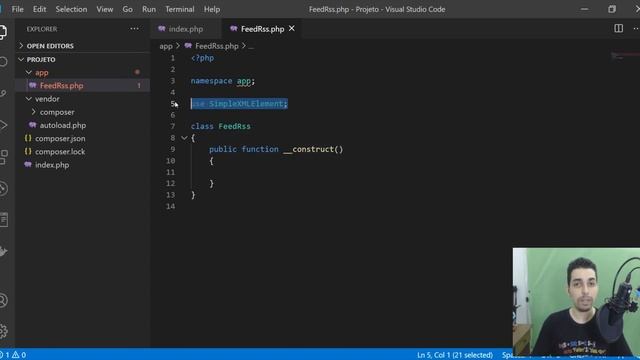Open the Go menu

click(127, 9)
